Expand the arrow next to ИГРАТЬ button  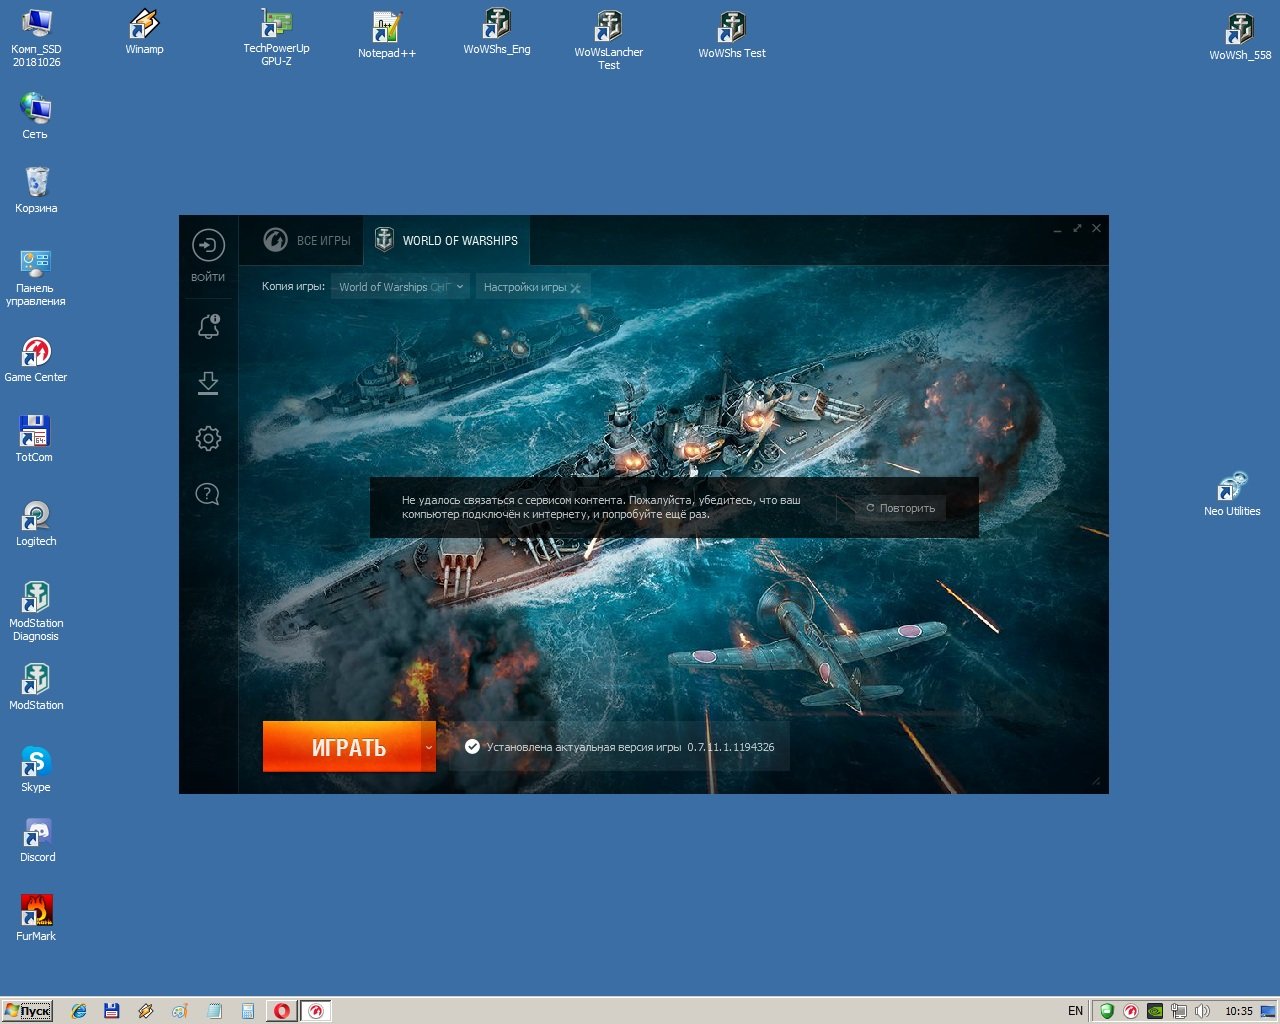[428, 747]
